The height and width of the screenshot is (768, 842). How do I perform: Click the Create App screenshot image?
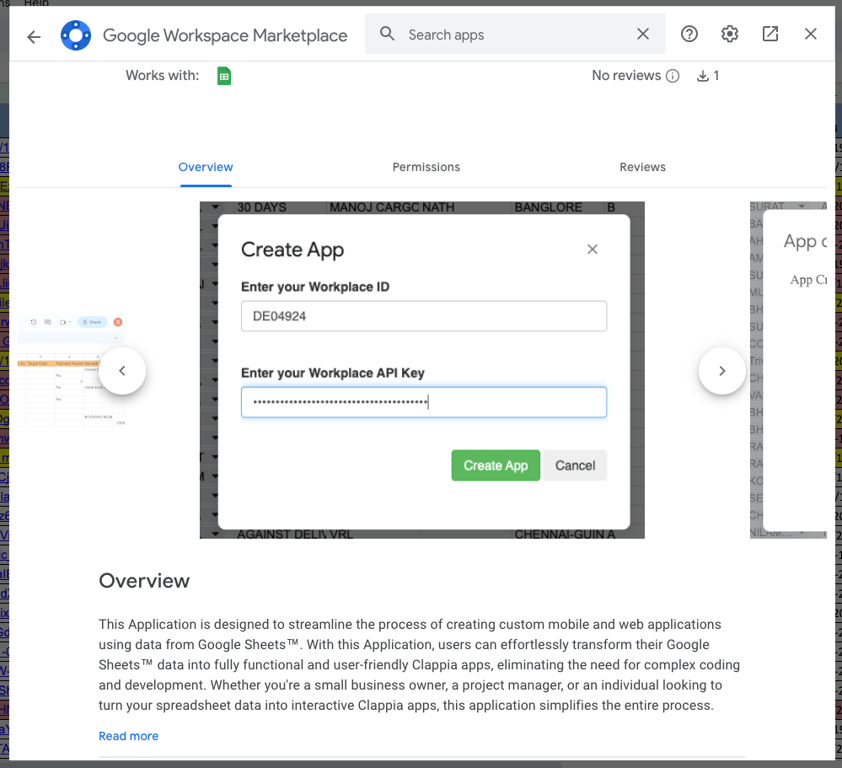coord(422,370)
